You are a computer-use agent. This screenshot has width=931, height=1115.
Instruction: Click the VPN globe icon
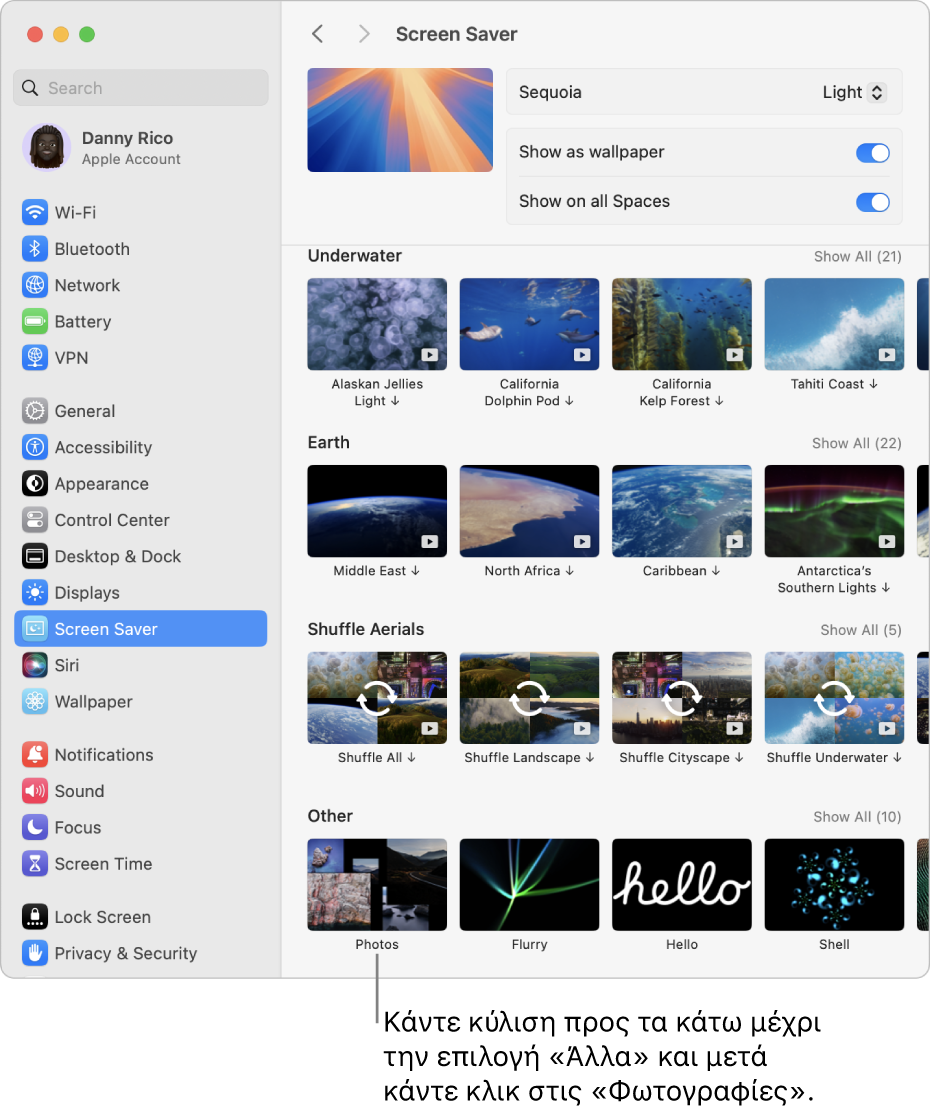tap(35, 357)
